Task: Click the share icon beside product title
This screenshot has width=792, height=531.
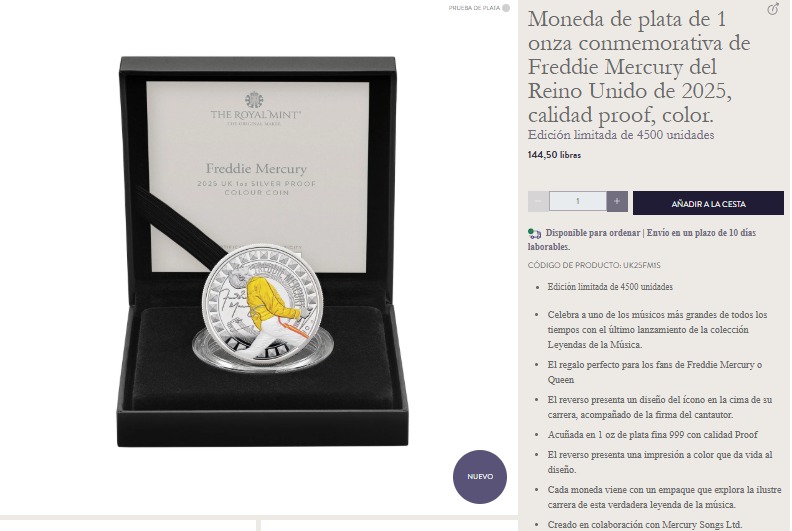Action: (773, 9)
